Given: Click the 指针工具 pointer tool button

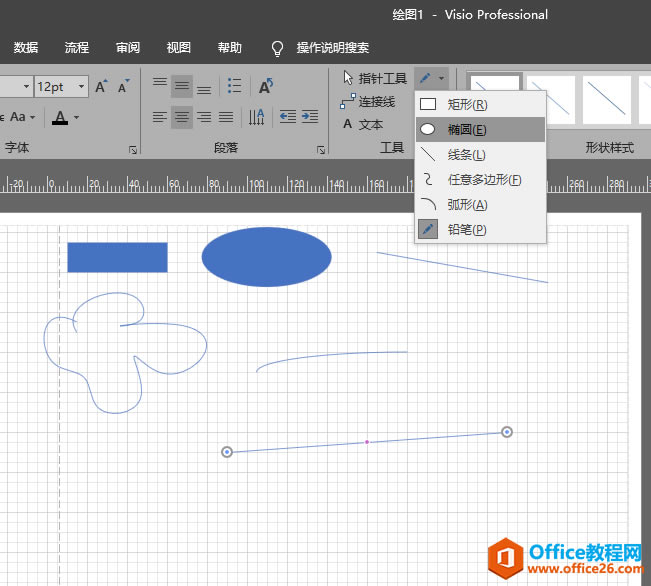Looking at the screenshot, I should coord(375,78).
